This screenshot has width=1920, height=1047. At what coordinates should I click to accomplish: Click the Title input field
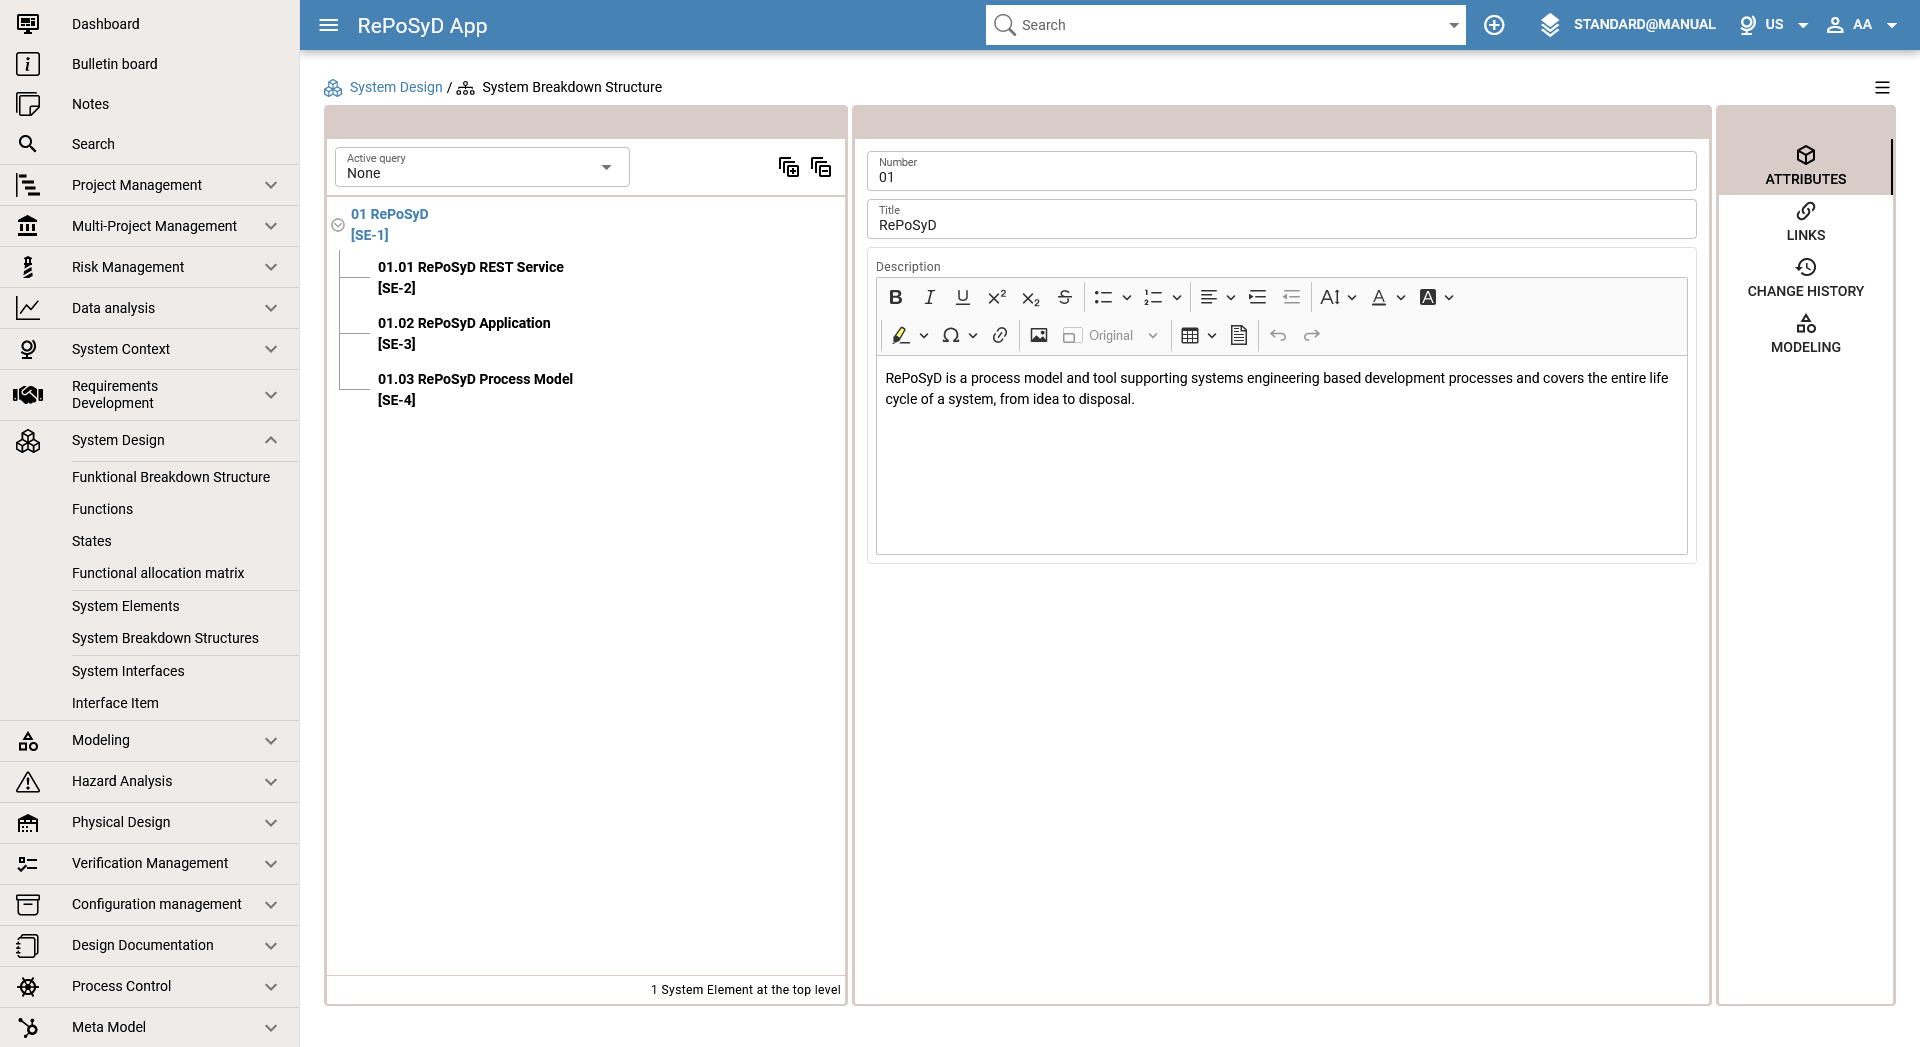pyautogui.click(x=1281, y=219)
